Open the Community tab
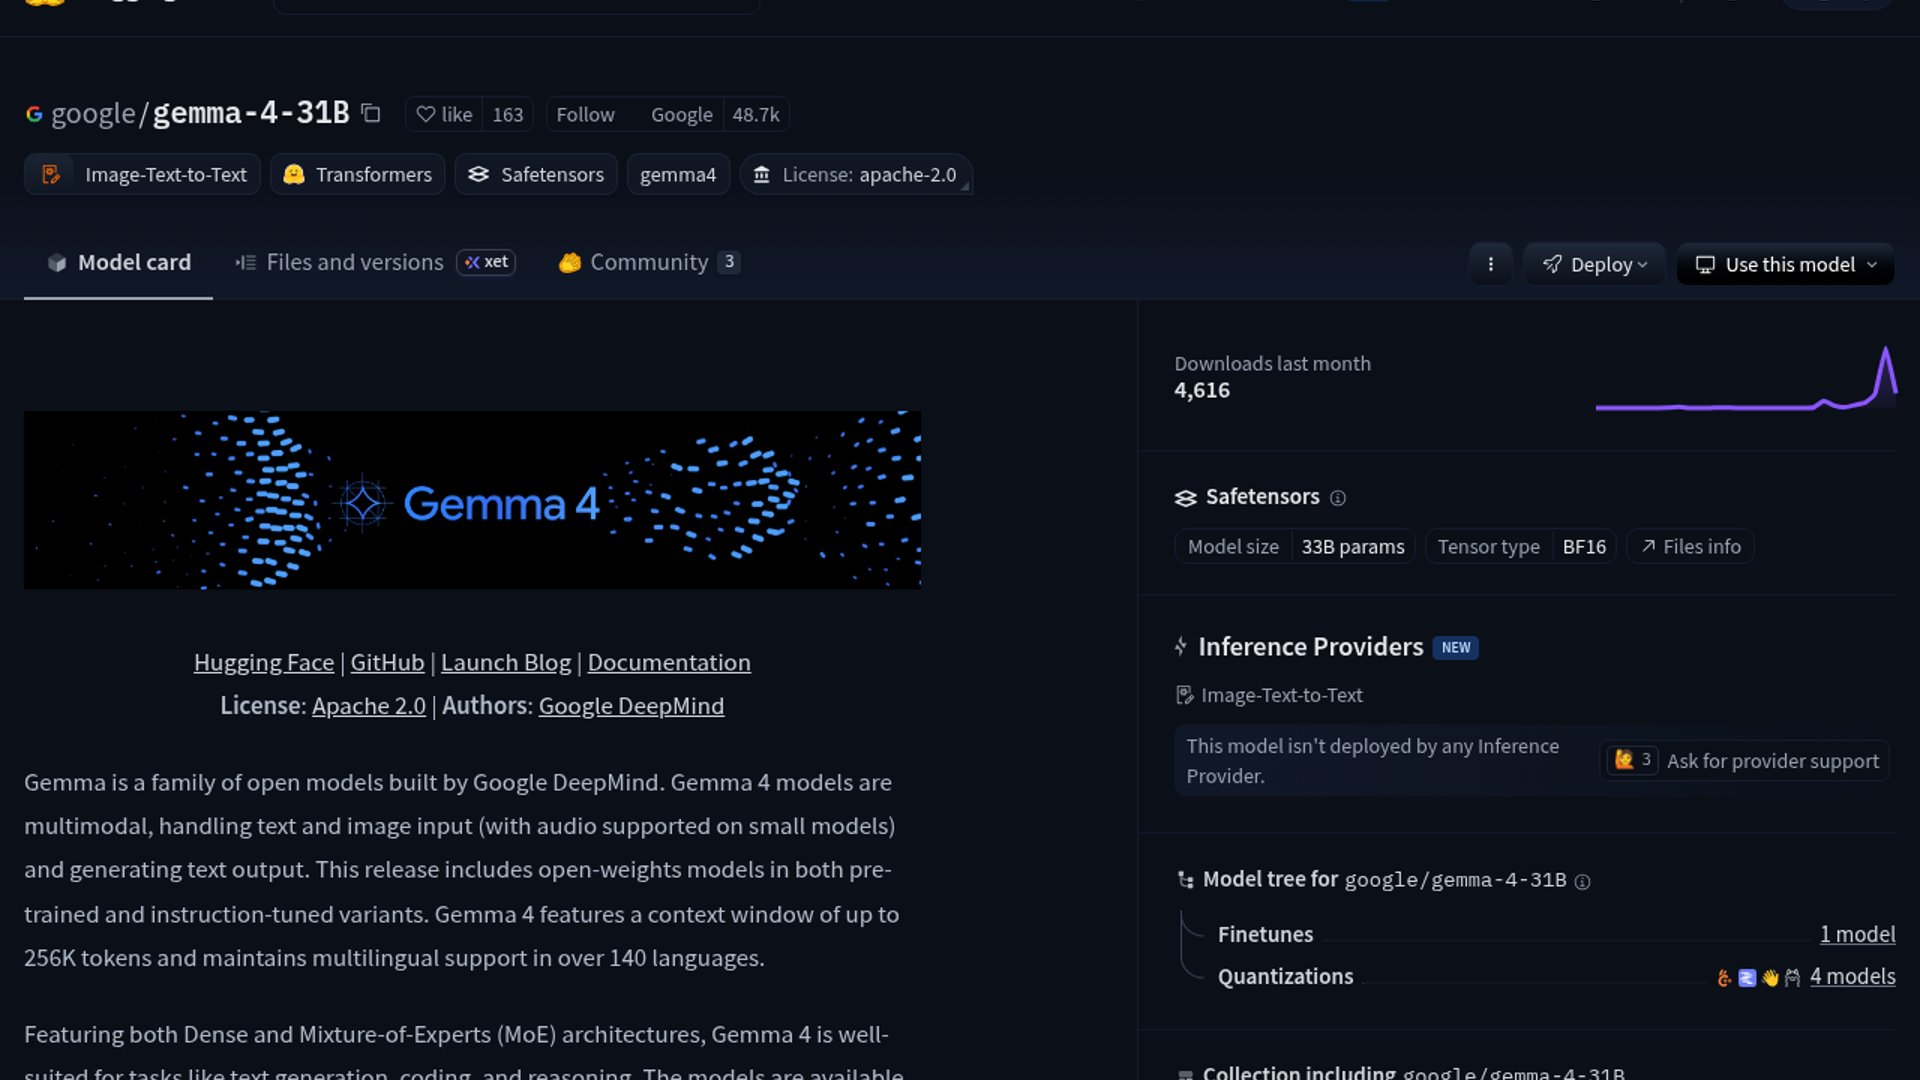1920x1080 pixels. pos(648,263)
